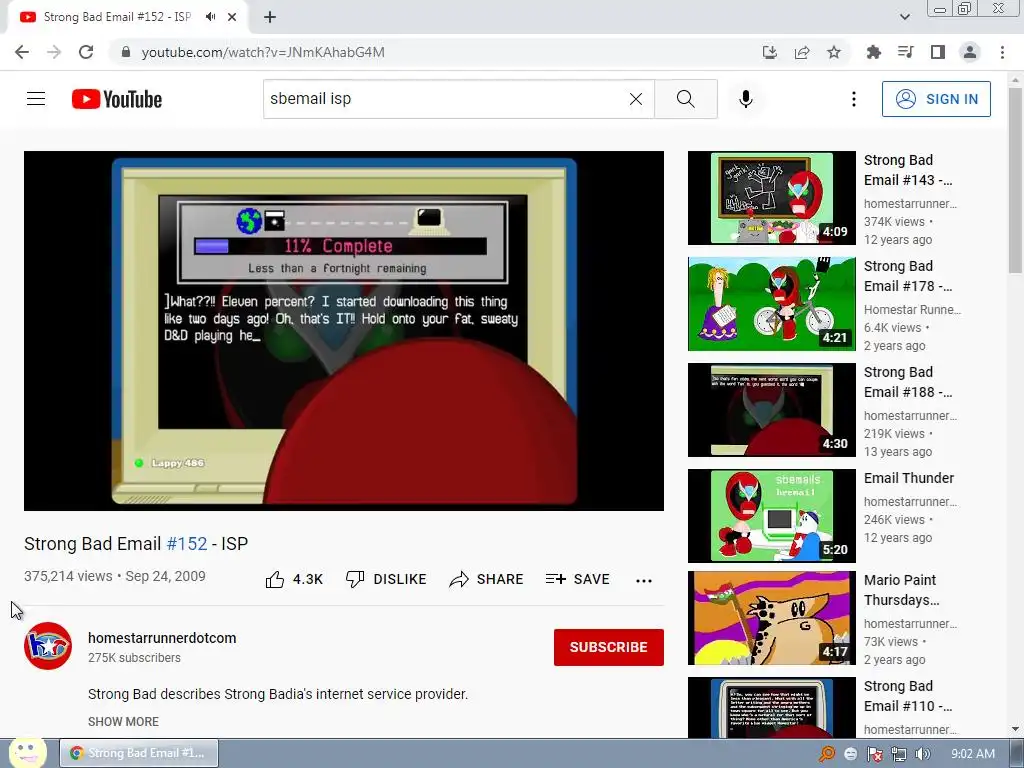Viewport: 1024px width, 768px height.
Task: Go back with browser back arrow
Action: [22, 52]
